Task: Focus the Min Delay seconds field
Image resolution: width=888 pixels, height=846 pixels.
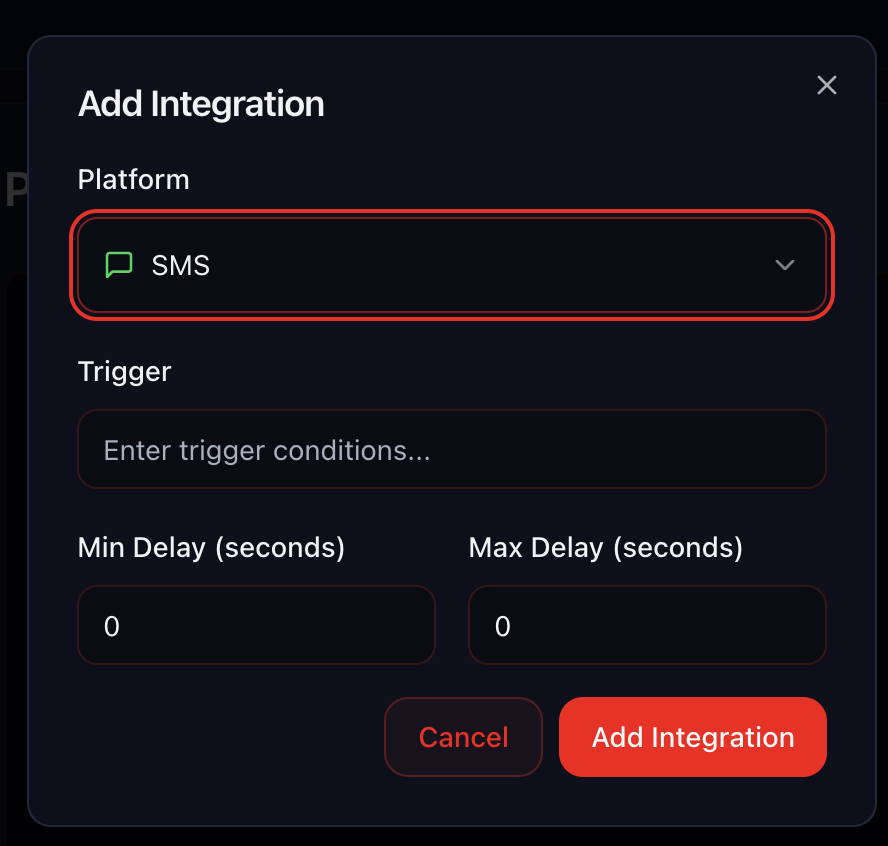Action: tap(256, 625)
